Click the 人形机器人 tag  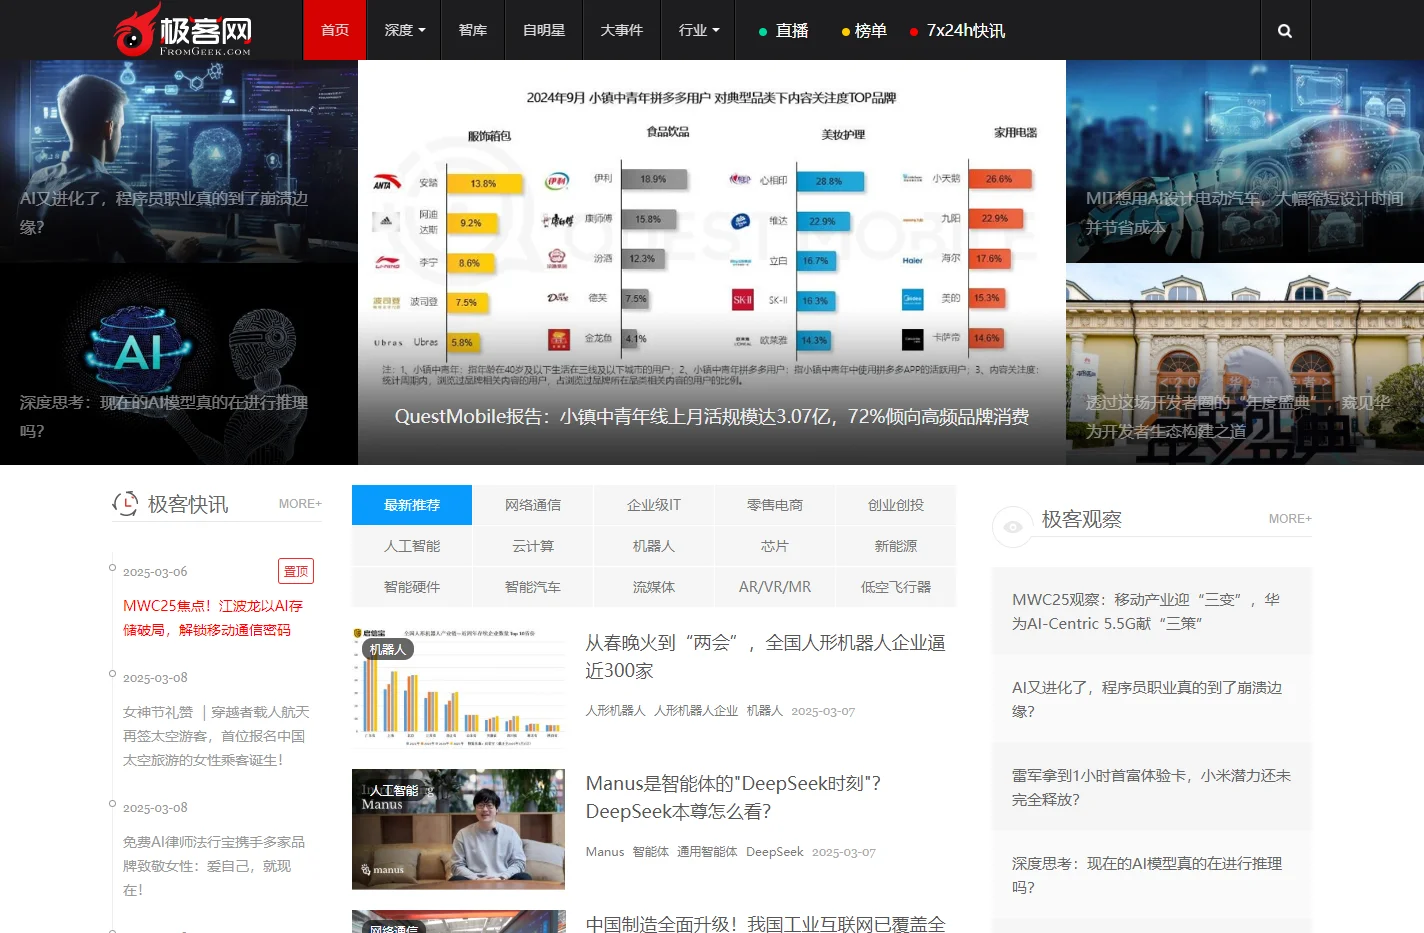click(x=615, y=711)
